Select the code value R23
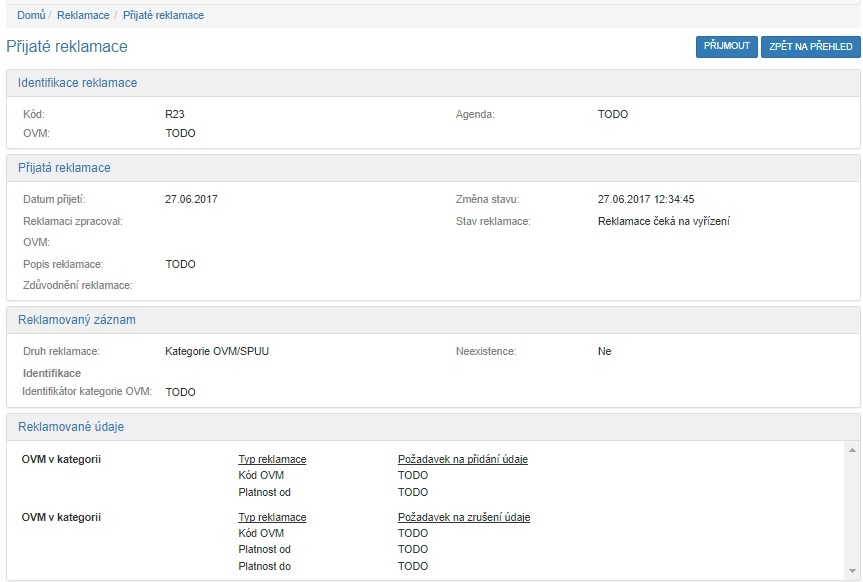The image size is (863, 582). (x=175, y=114)
